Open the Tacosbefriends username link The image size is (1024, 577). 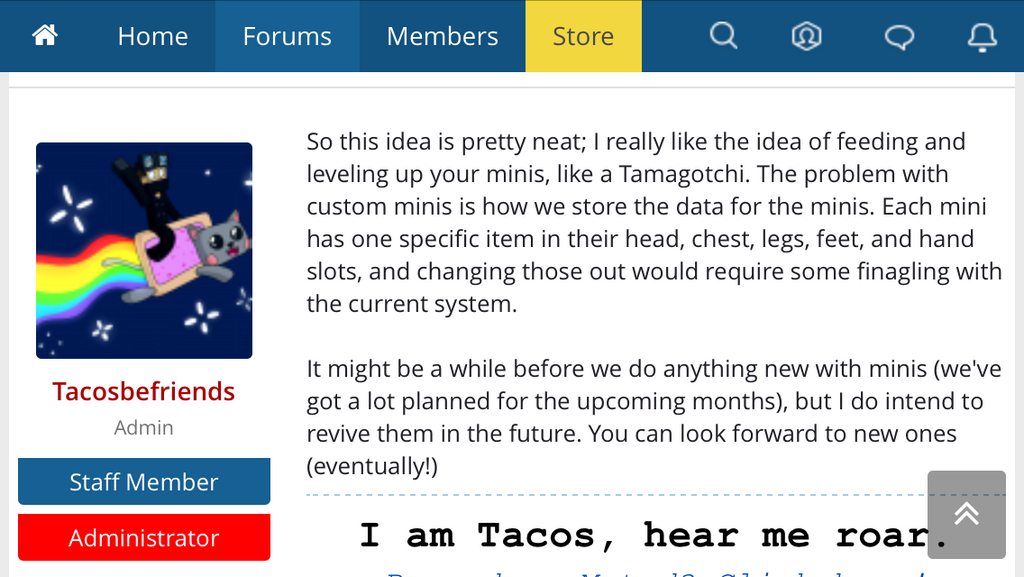coord(144,391)
